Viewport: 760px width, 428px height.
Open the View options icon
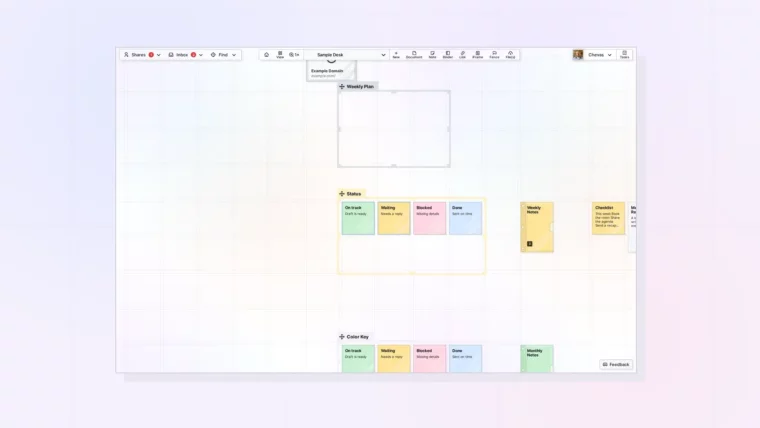tap(280, 55)
